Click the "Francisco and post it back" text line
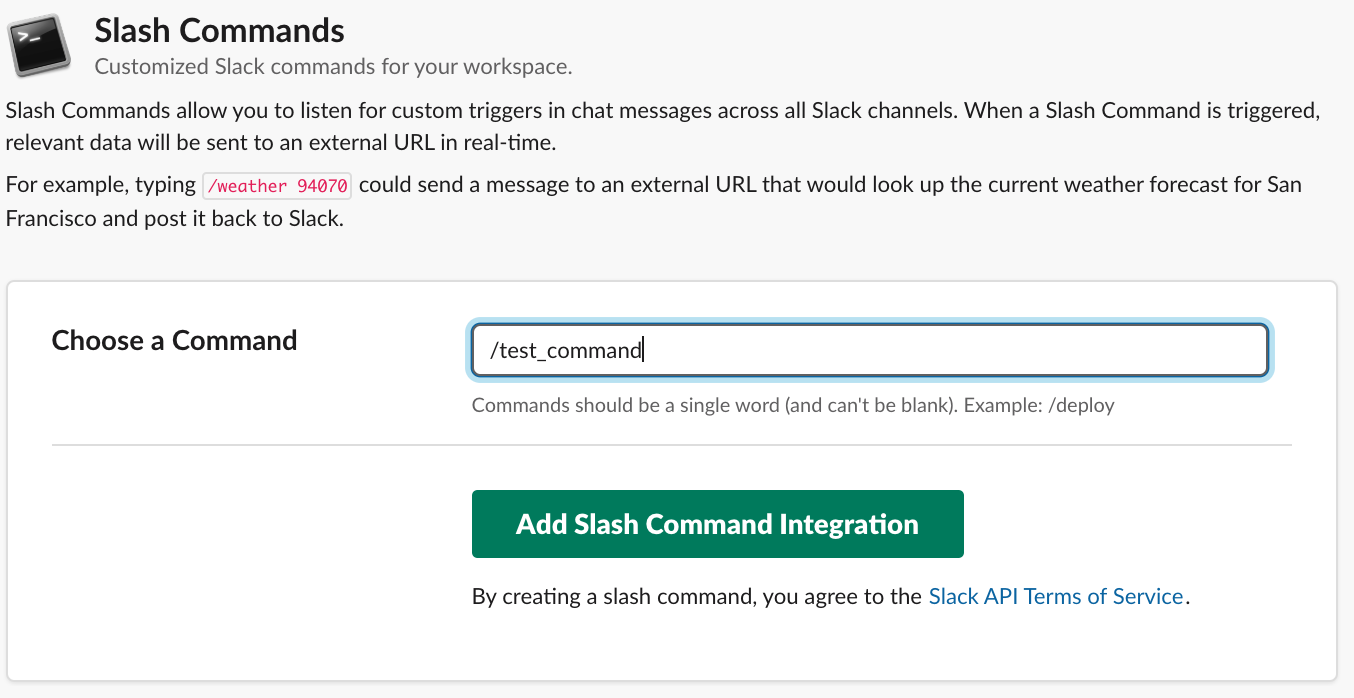 174,218
